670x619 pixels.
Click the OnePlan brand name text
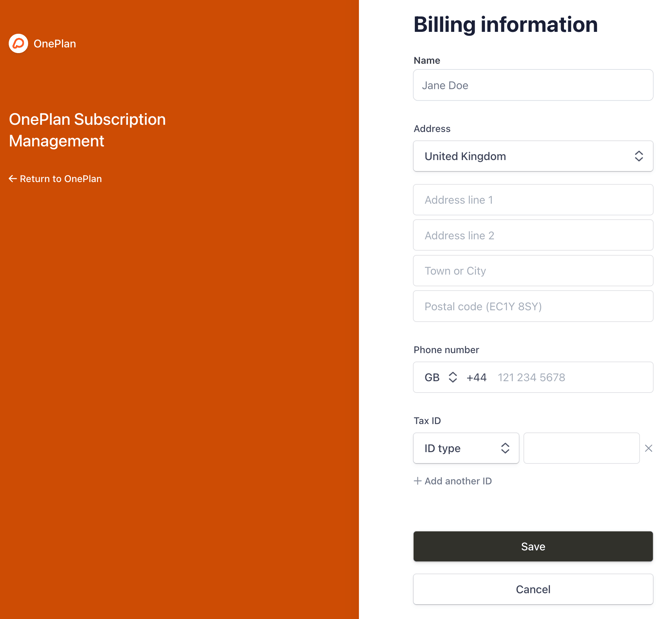(x=55, y=44)
